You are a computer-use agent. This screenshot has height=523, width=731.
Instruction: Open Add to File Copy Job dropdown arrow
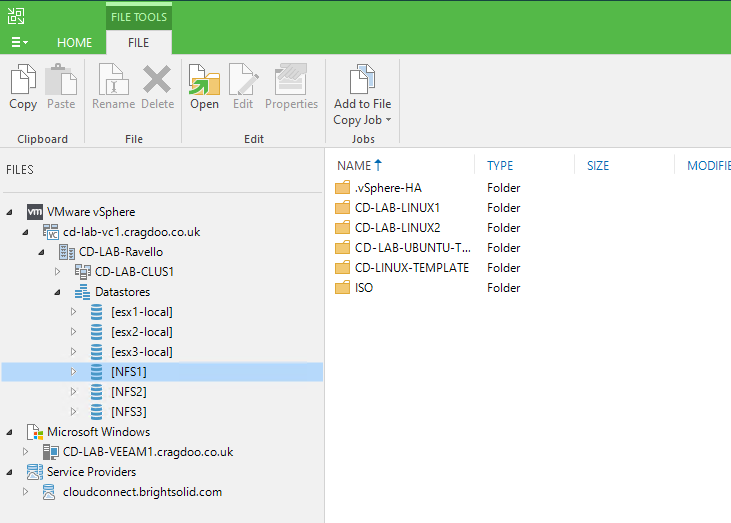tap(388, 120)
